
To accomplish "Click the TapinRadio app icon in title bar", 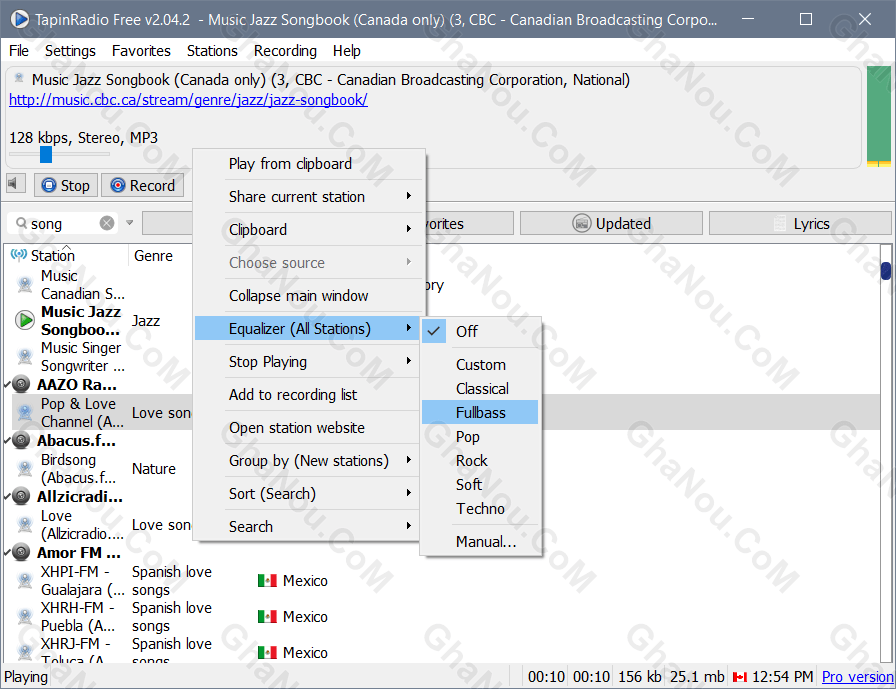I will pos(19,19).
